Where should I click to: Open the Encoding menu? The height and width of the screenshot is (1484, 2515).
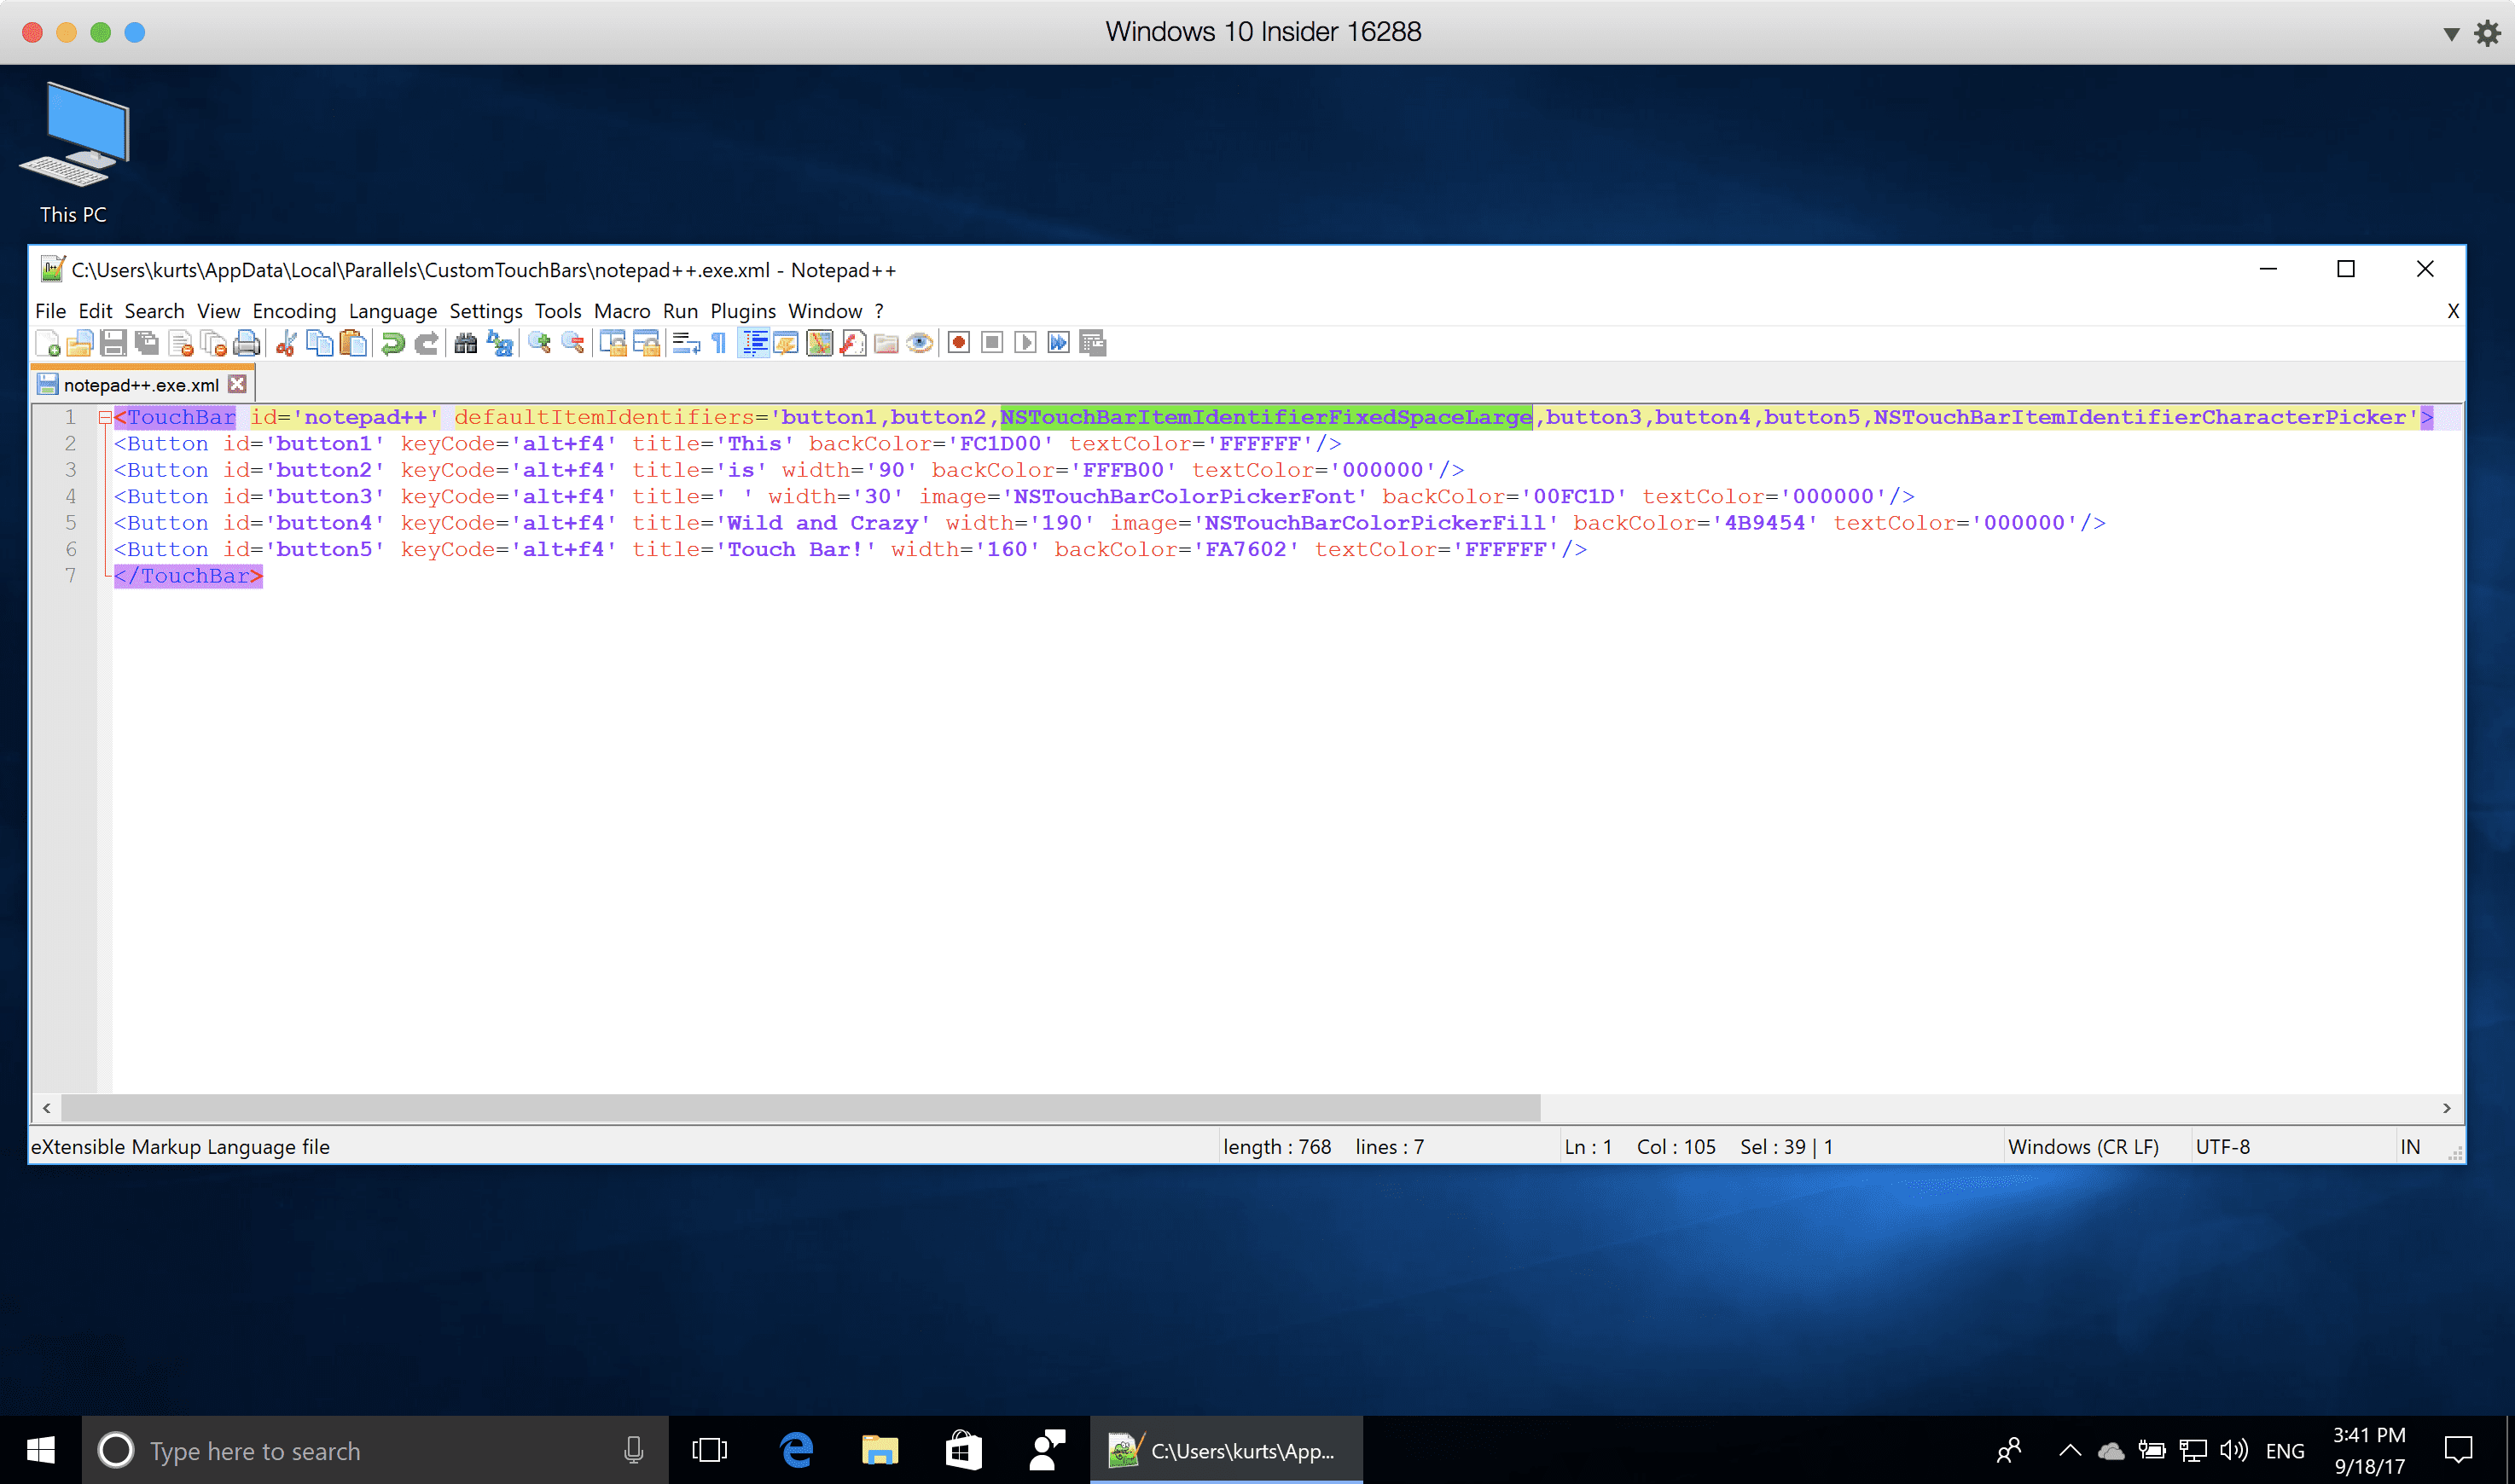(x=294, y=311)
